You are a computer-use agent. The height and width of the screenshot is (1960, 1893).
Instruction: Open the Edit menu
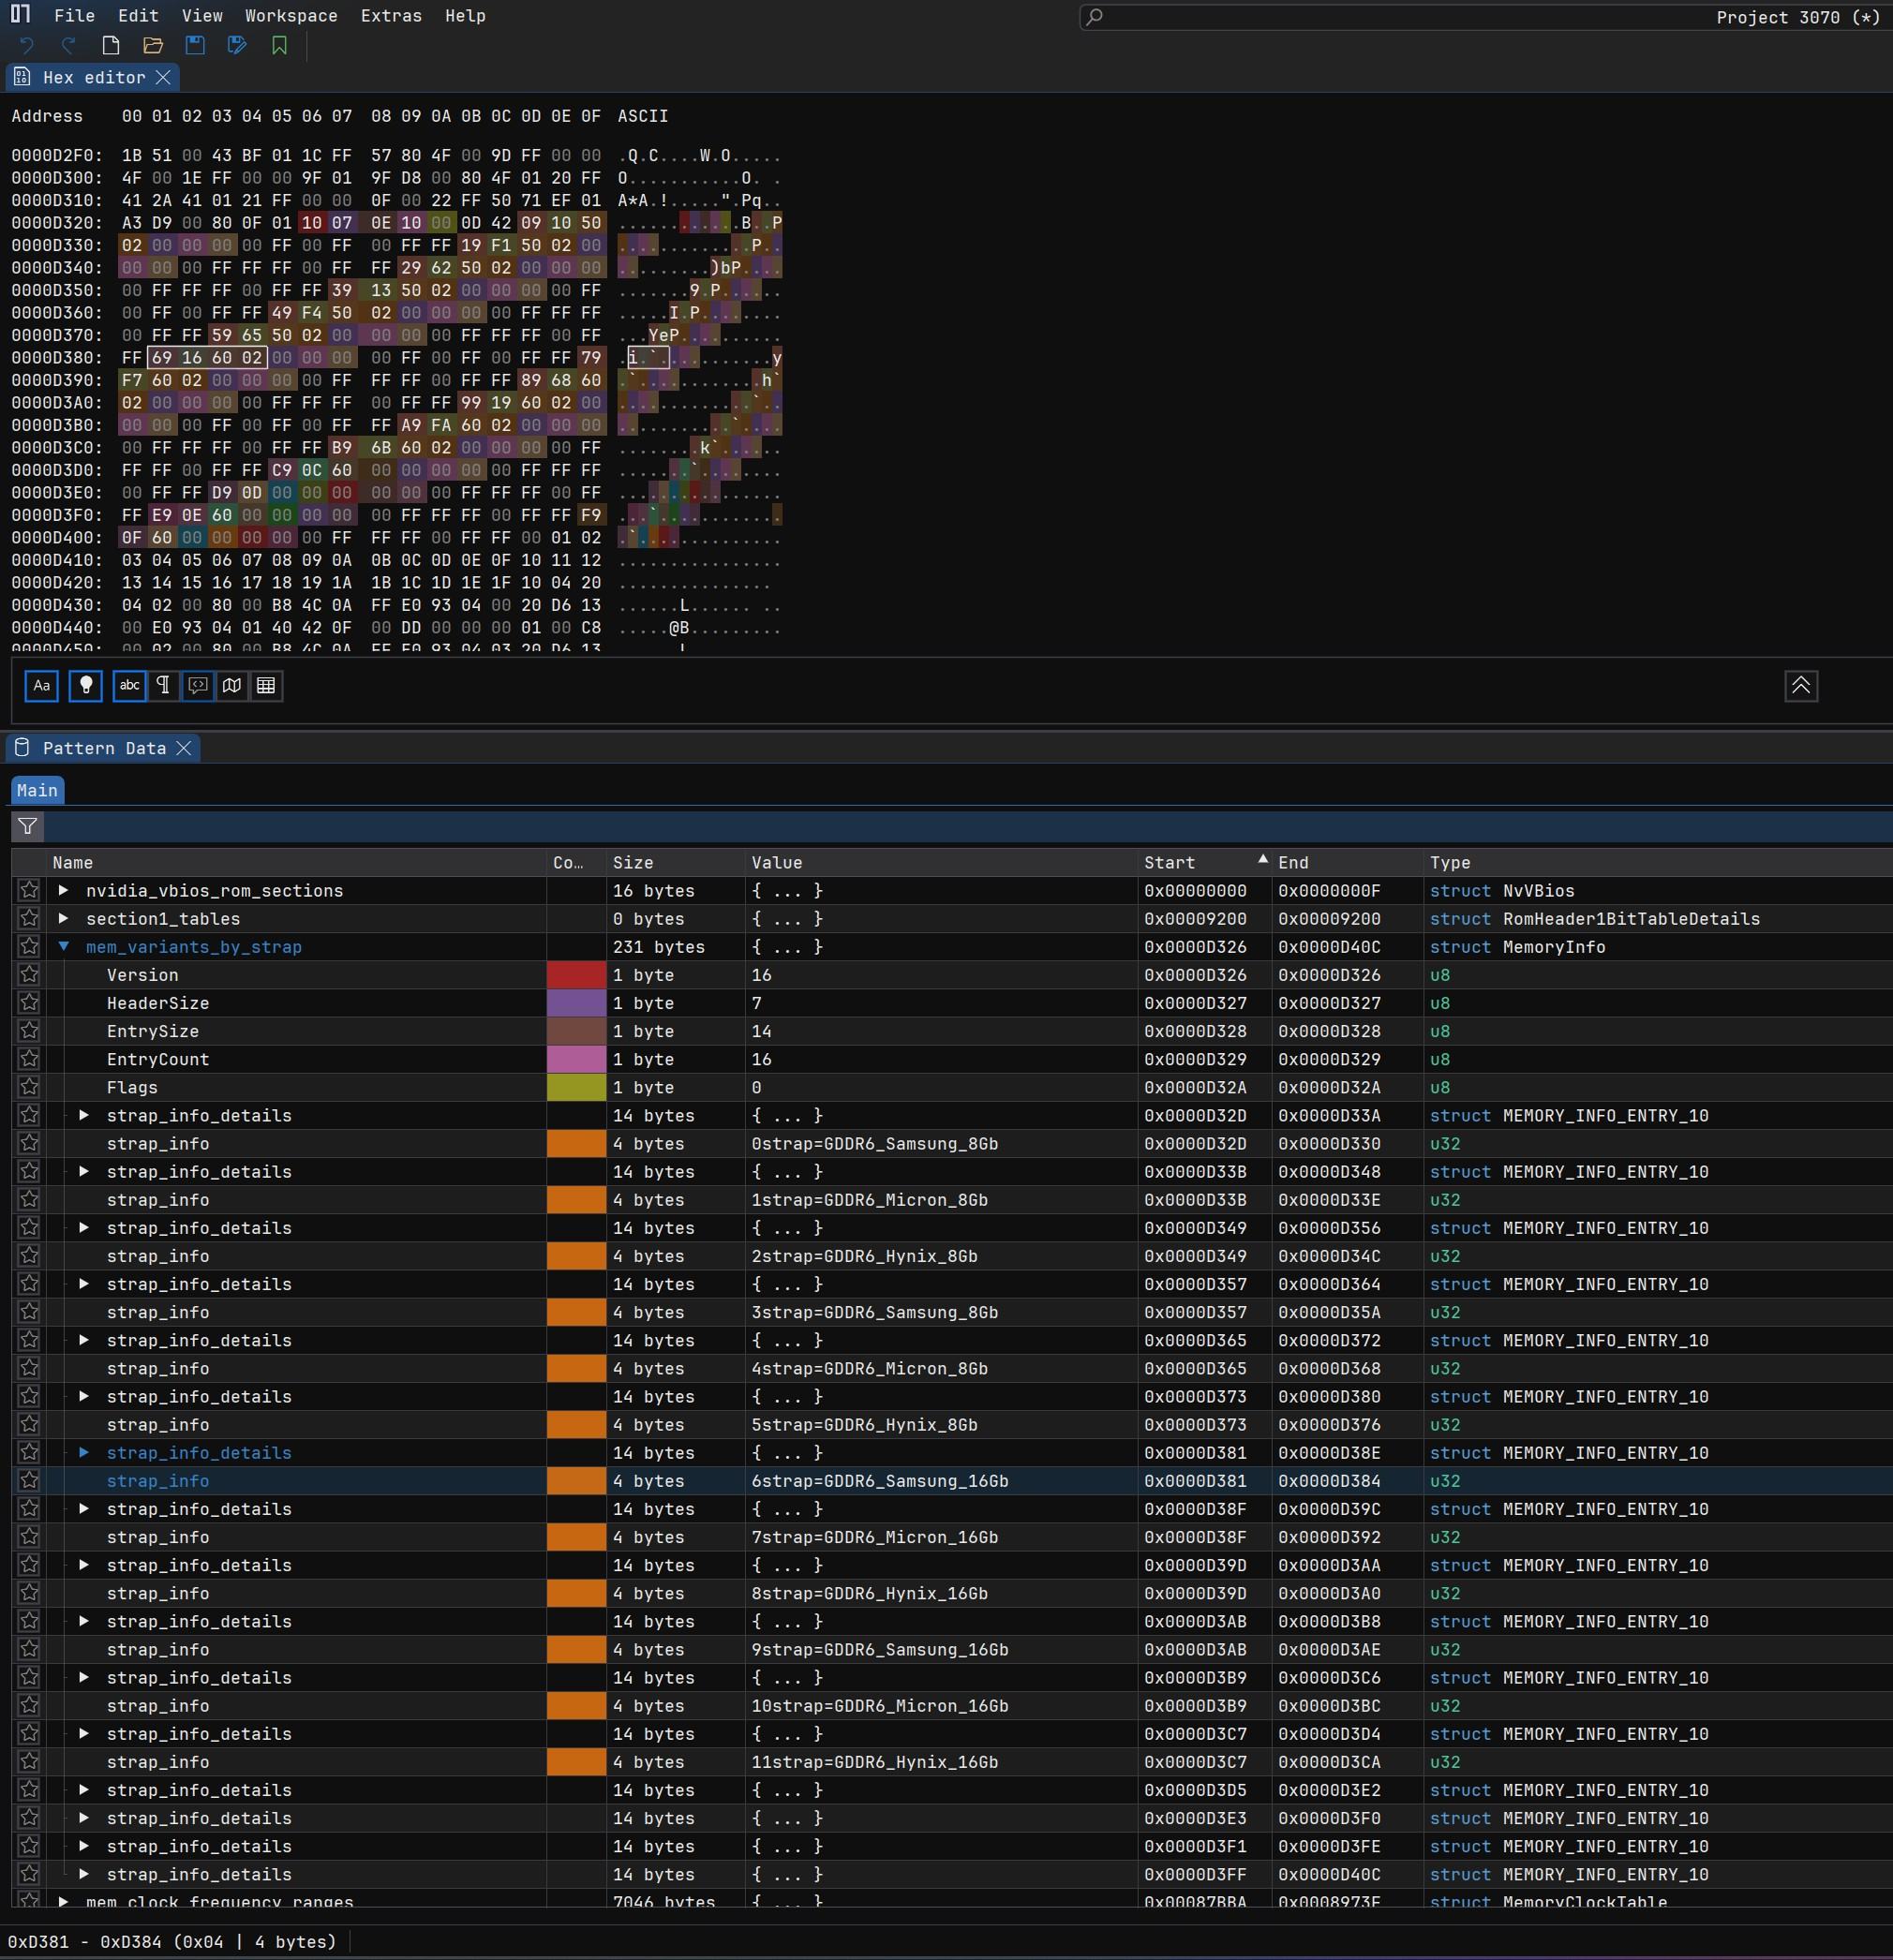[138, 16]
